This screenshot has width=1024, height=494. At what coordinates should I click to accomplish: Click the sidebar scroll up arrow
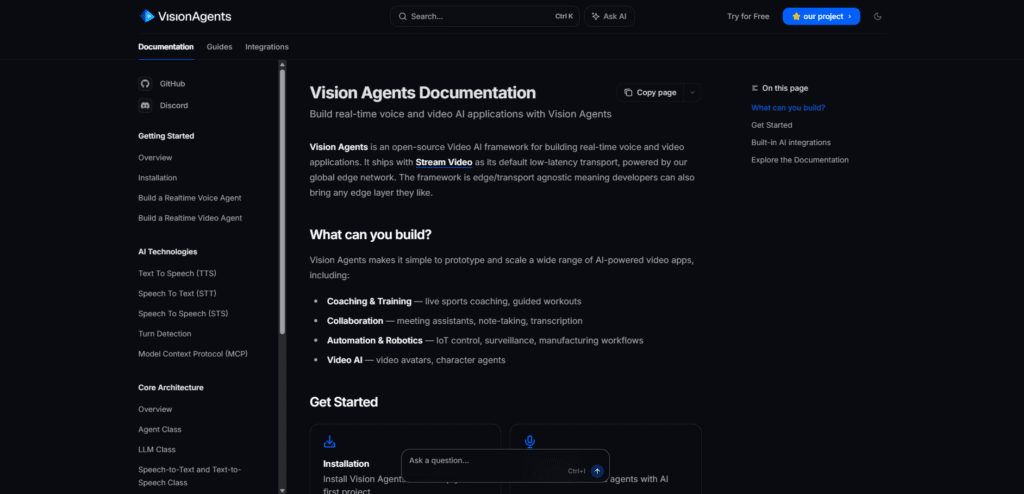coord(282,64)
